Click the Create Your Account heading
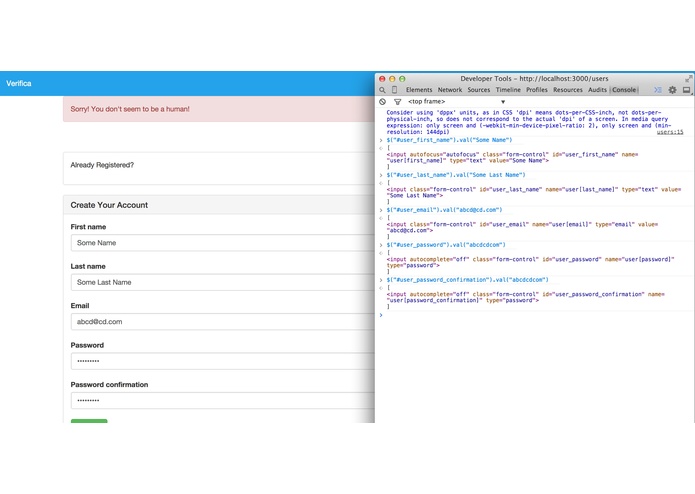 click(109, 205)
